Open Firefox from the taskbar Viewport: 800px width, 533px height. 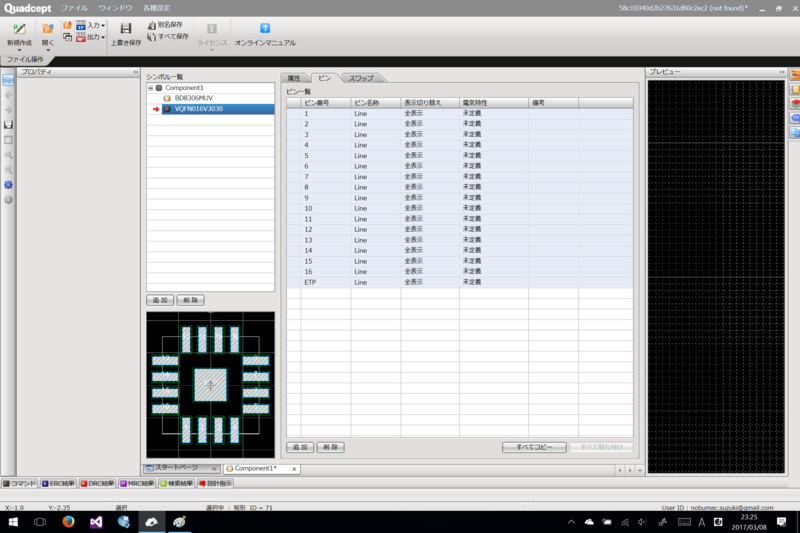pos(68,522)
